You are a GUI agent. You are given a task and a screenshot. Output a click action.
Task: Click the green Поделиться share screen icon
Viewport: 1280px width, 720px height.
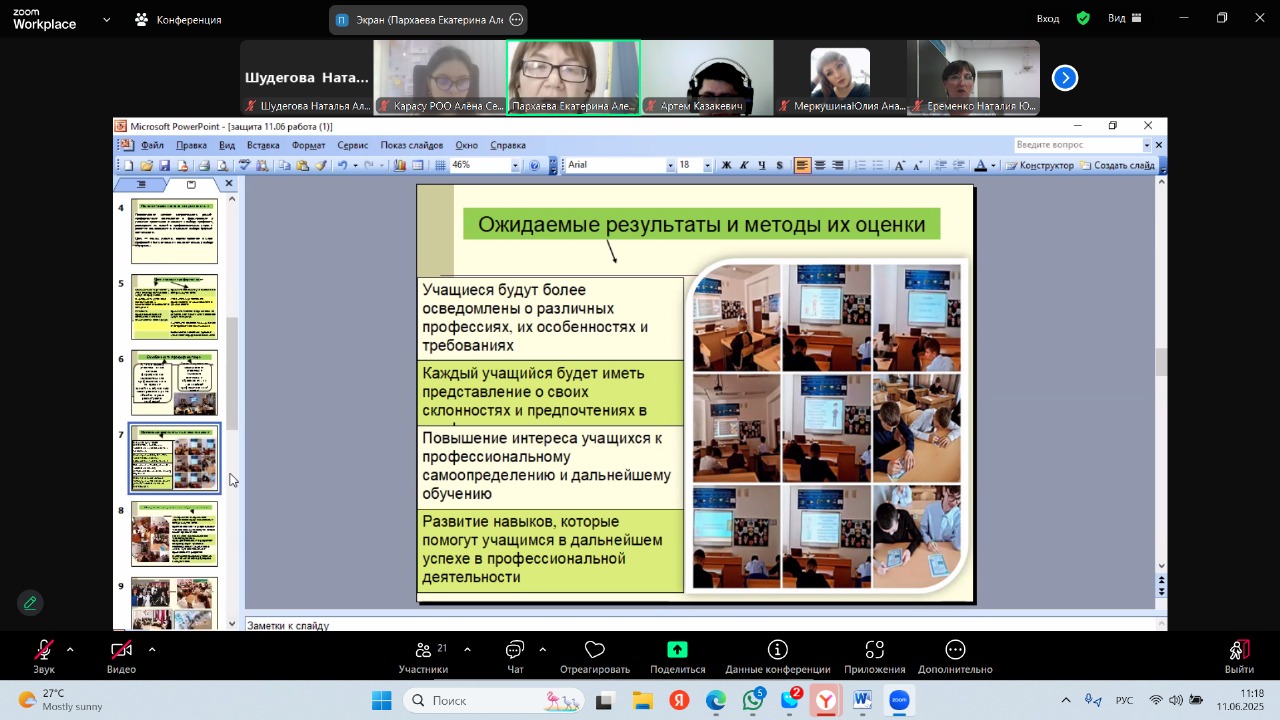[x=677, y=655]
